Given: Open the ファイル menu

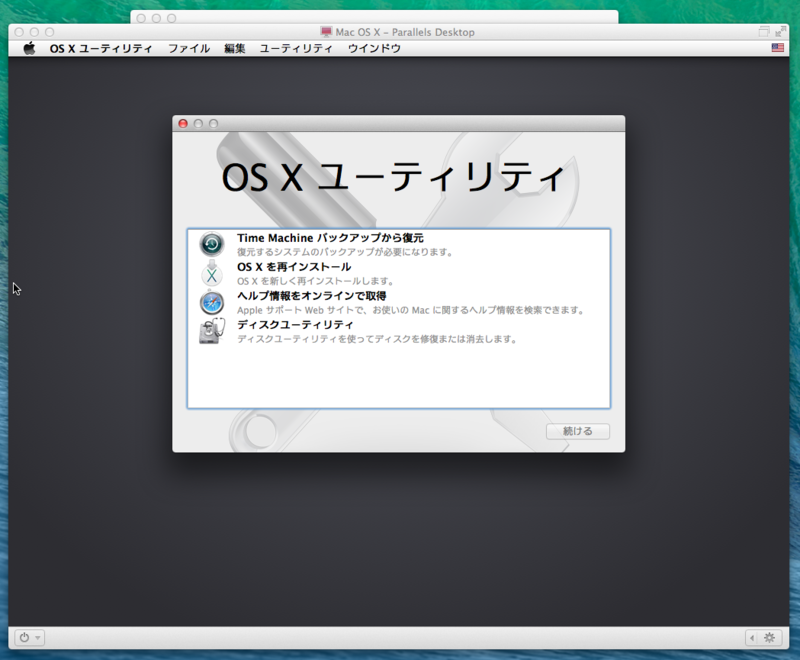Looking at the screenshot, I should tap(189, 46).
